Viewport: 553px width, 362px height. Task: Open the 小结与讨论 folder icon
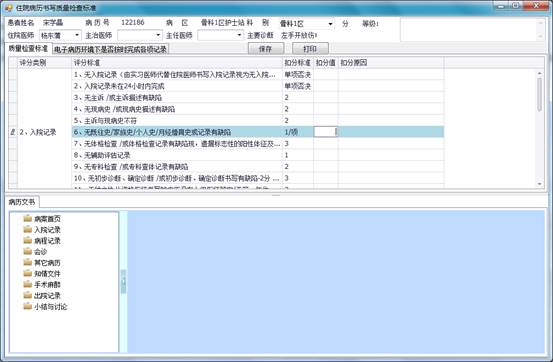28,306
